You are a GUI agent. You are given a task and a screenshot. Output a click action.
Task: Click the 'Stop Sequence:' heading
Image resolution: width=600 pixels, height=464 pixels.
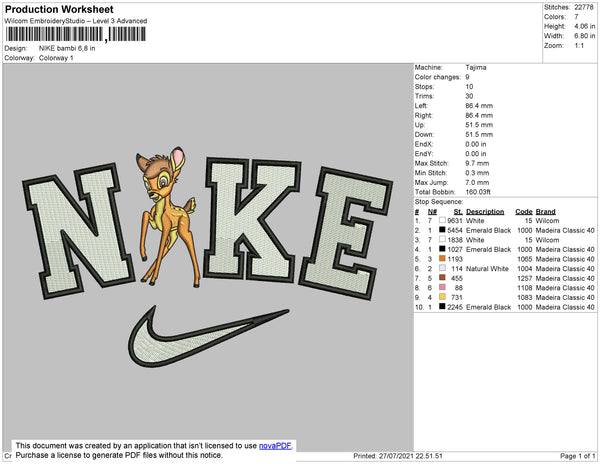[x=439, y=202]
